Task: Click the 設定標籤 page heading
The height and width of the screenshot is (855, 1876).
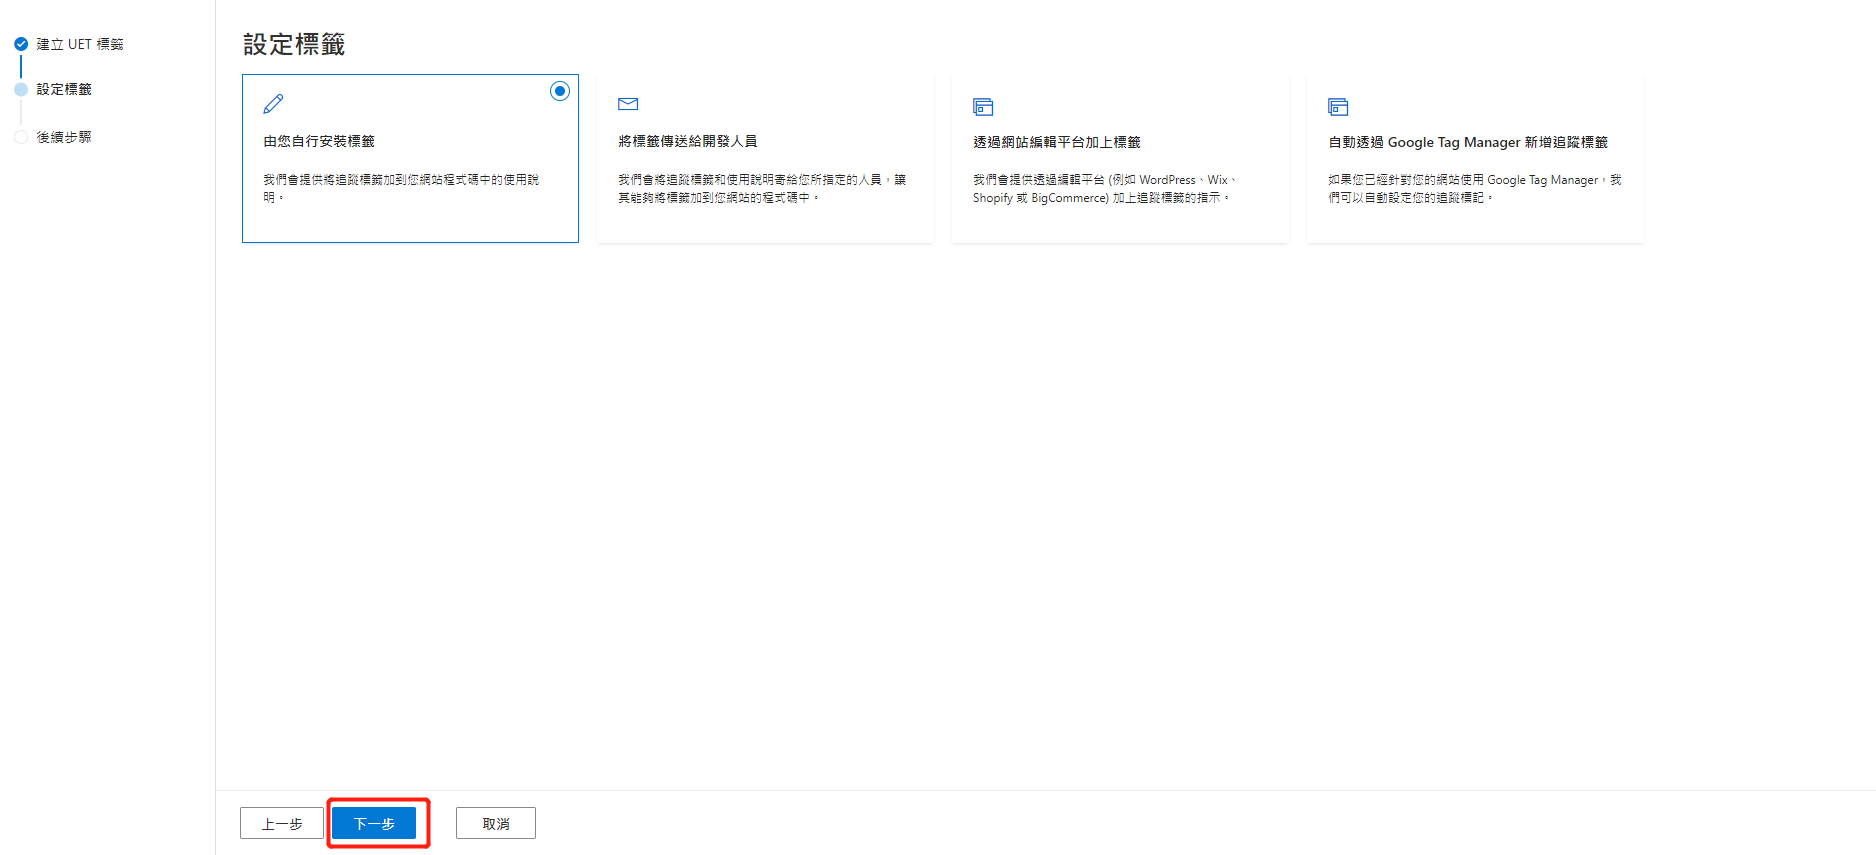Action: [294, 45]
